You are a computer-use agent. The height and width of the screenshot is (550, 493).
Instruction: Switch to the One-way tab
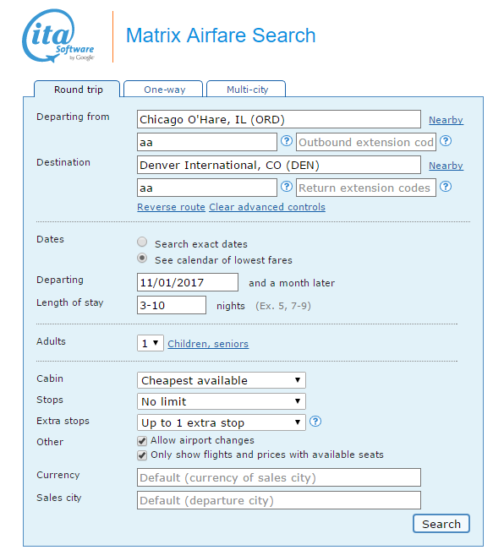[164, 89]
